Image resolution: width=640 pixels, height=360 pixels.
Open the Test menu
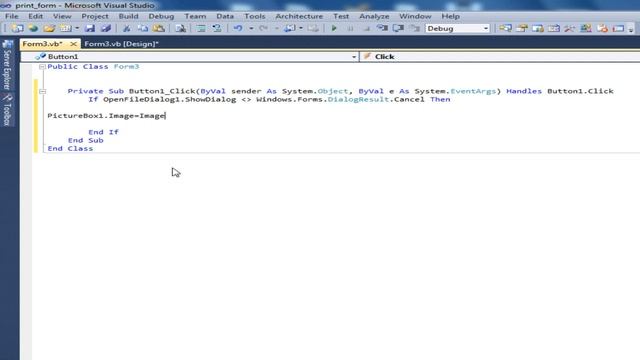pyautogui.click(x=341, y=16)
